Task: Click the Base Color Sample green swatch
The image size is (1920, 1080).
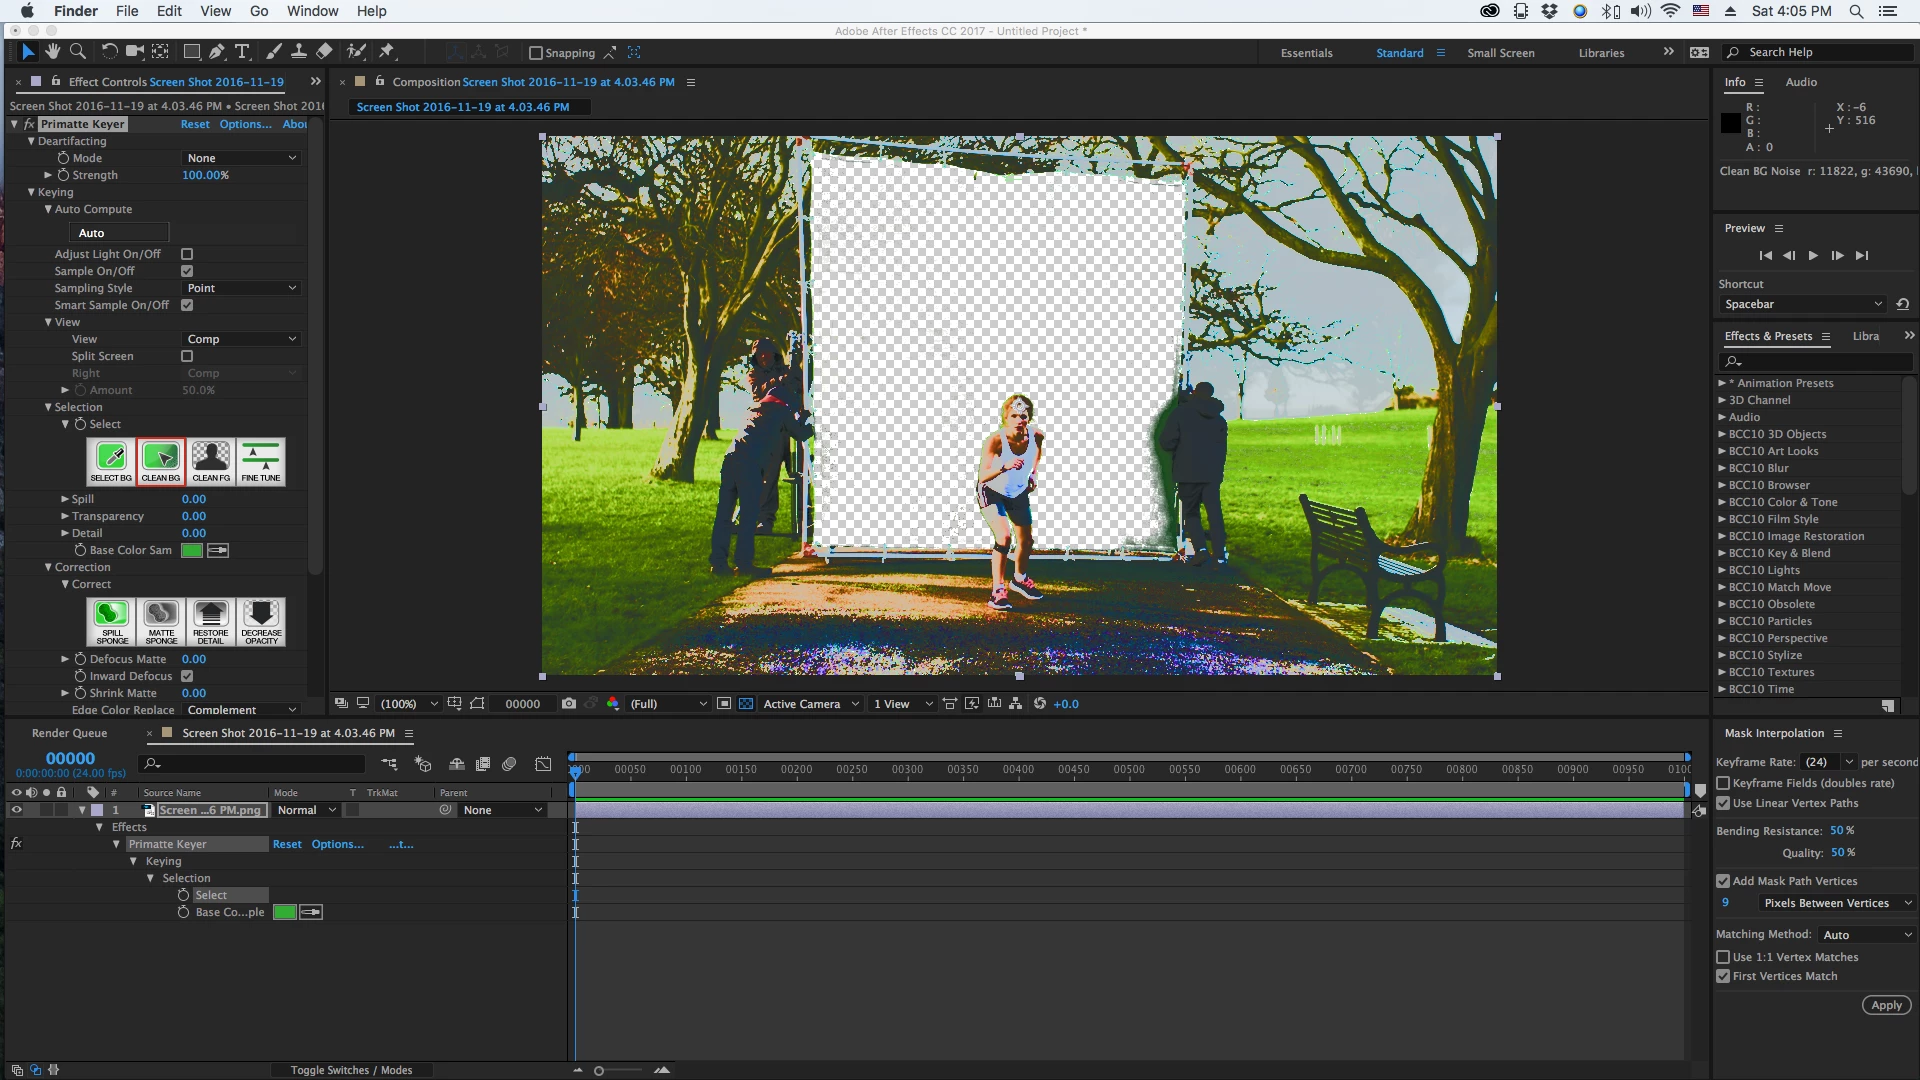Action: (192, 550)
